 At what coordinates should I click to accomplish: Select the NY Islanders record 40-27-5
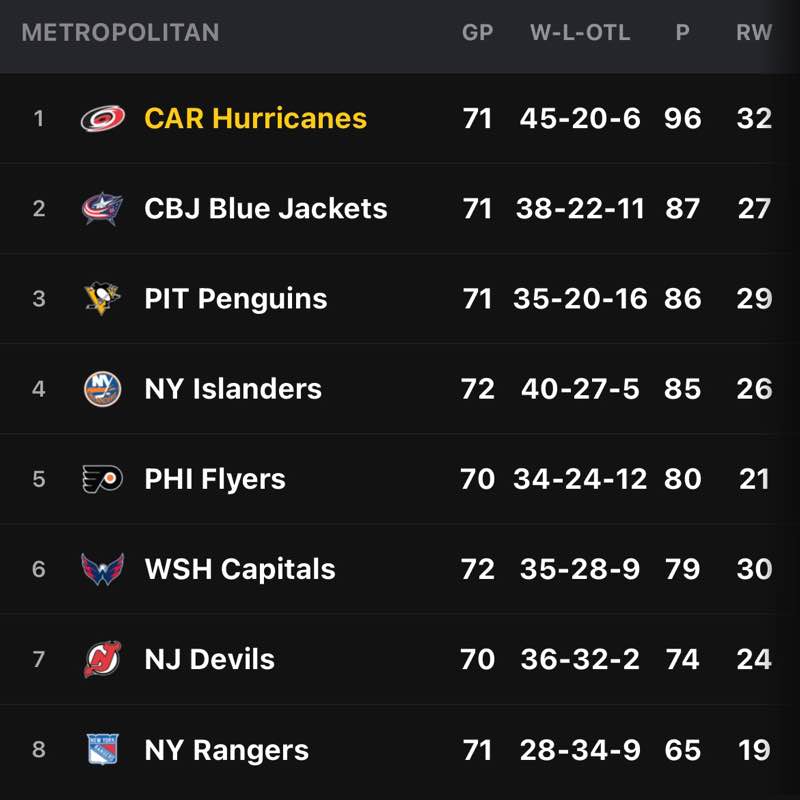coord(580,389)
